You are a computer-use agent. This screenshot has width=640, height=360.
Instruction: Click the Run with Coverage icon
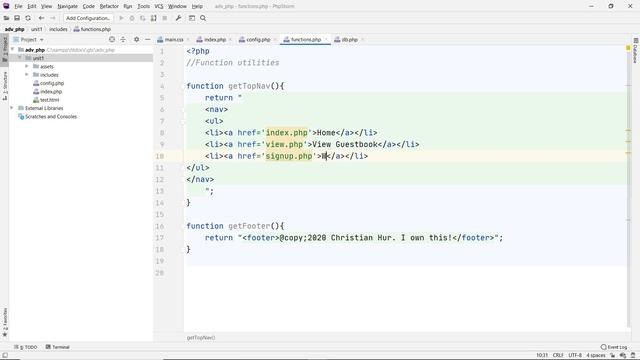pos(142,18)
